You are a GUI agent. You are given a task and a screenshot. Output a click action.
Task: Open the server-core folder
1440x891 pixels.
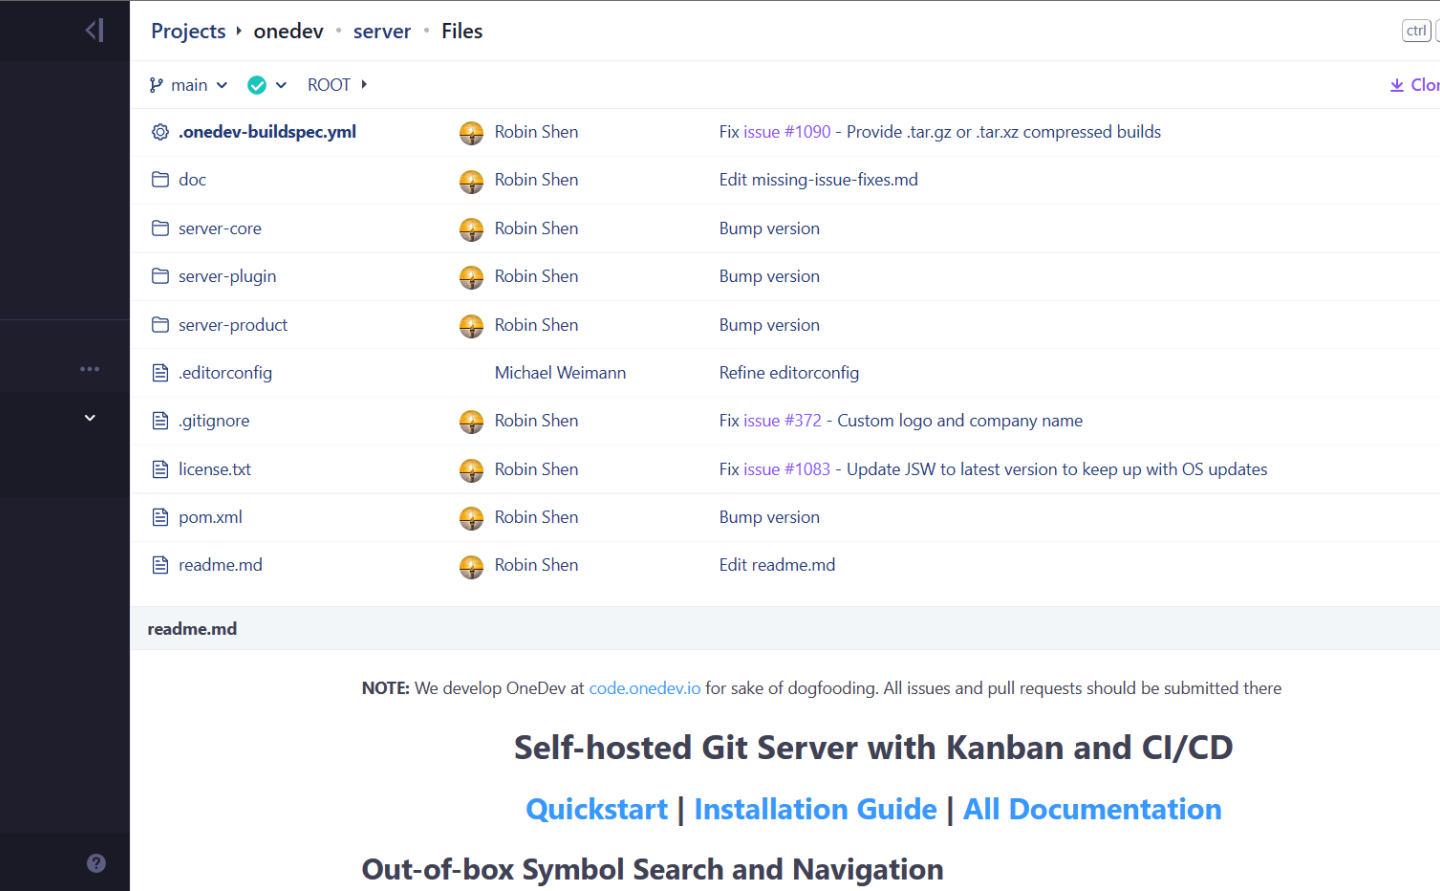pos(220,228)
